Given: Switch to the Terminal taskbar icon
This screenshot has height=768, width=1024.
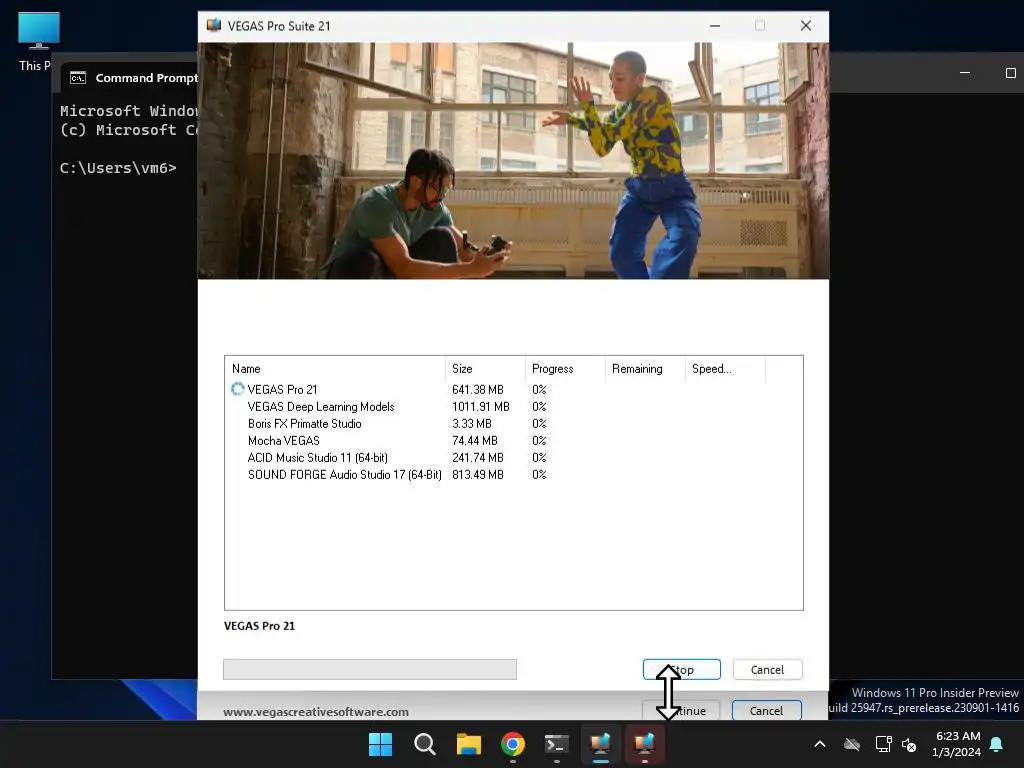Looking at the screenshot, I should (x=556, y=744).
